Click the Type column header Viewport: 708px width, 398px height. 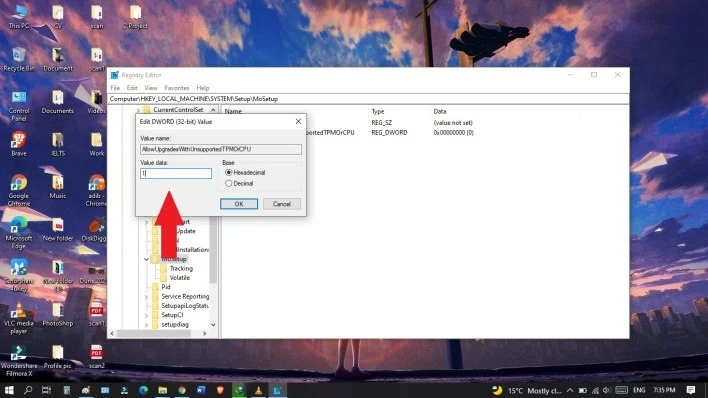click(377, 112)
